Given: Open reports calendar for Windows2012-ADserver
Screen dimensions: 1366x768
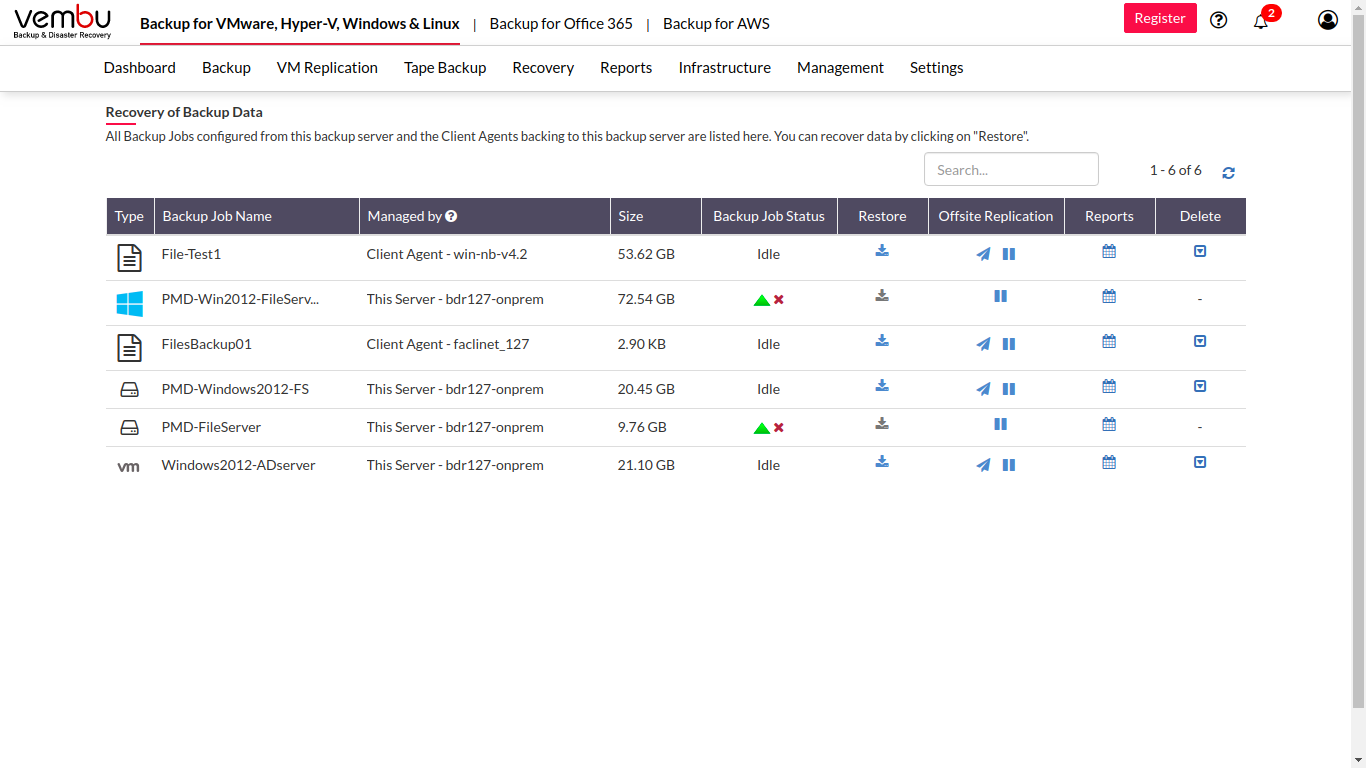Looking at the screenshot, I should point(1109,462).
